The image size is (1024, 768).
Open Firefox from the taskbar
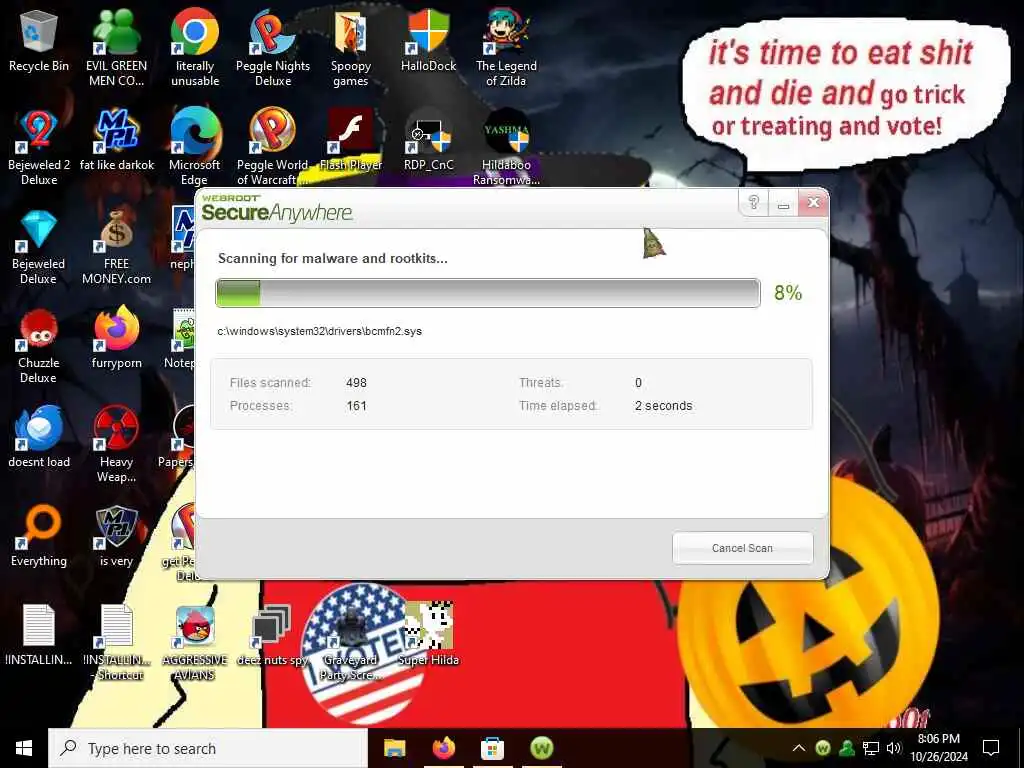click(x=443, y=748)
